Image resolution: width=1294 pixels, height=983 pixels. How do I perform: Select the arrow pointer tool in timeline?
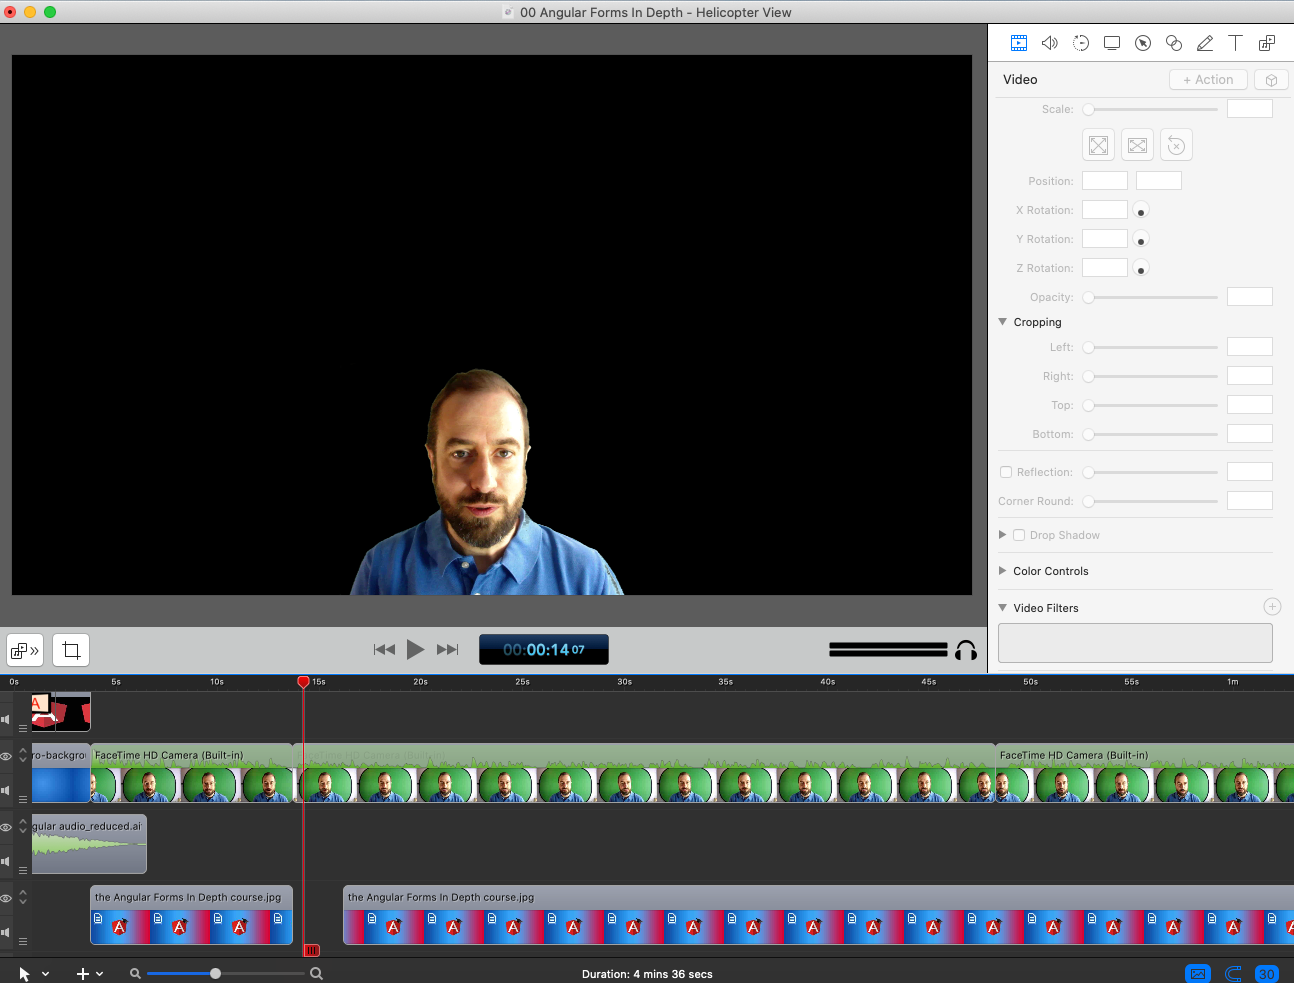pyautogui.click(x=24, y=973)
